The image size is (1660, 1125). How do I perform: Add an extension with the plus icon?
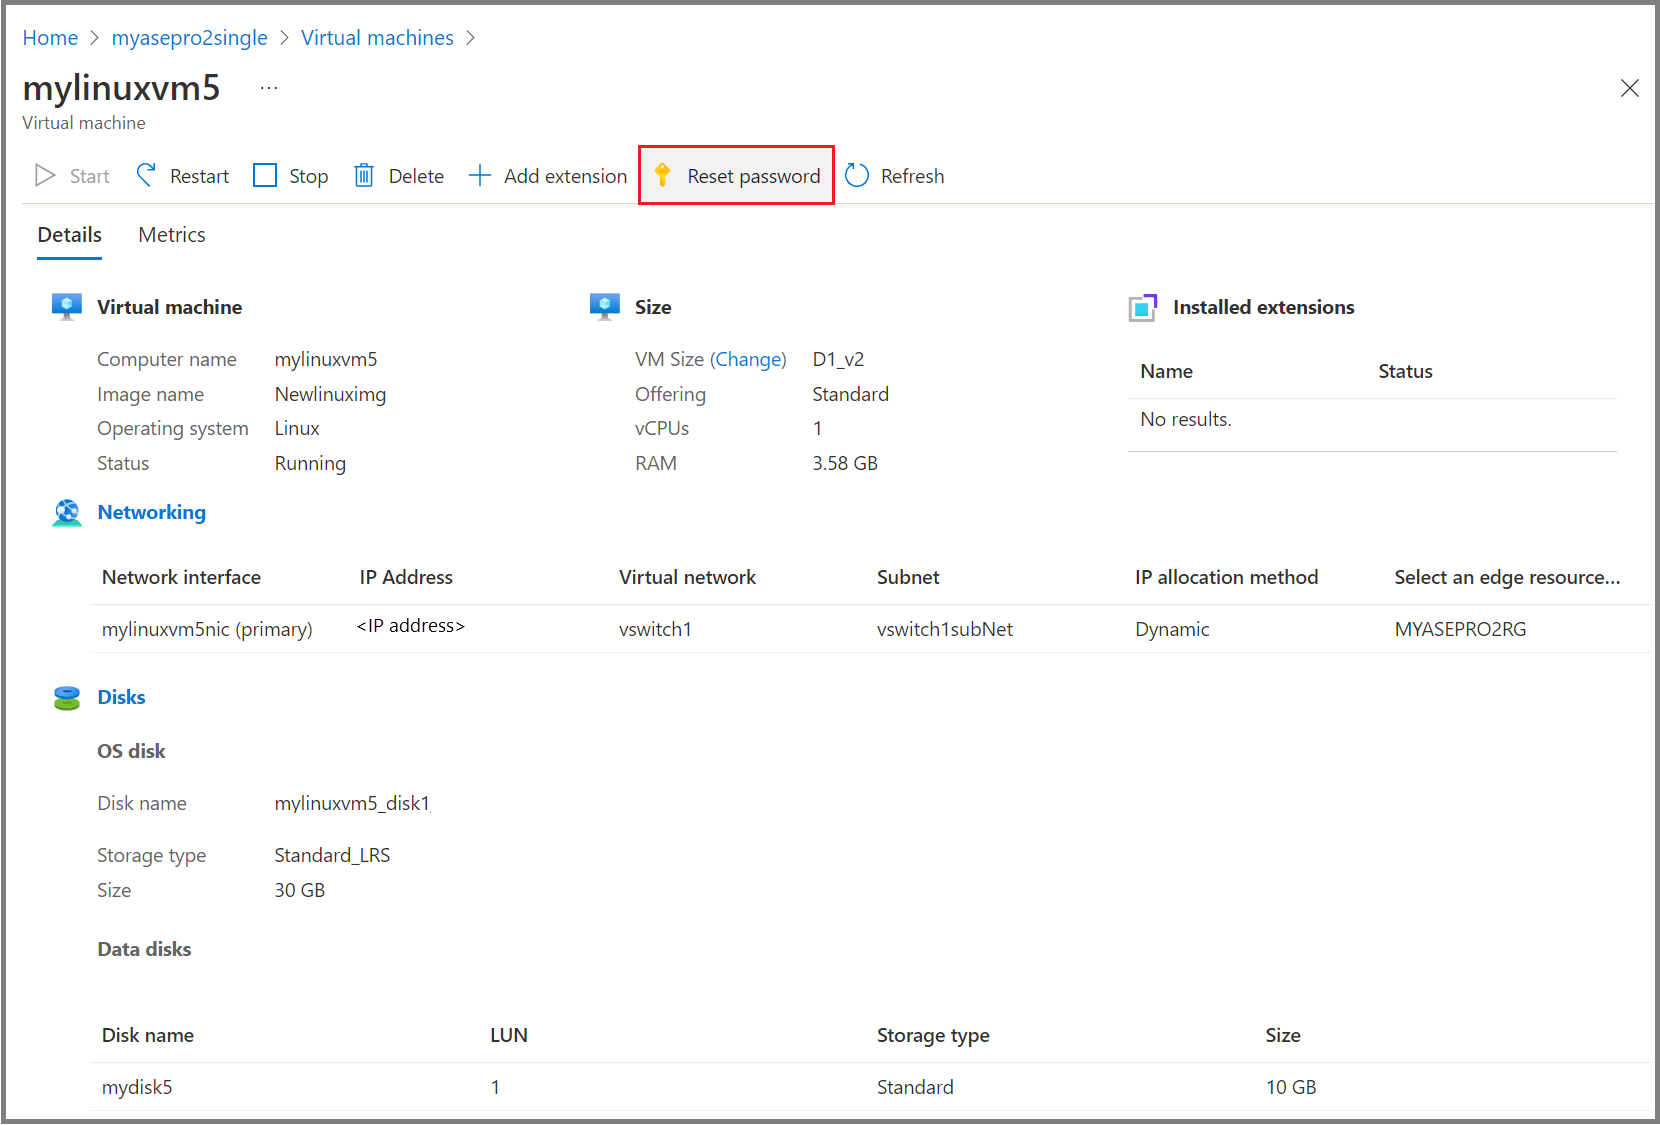click(481, 175)
